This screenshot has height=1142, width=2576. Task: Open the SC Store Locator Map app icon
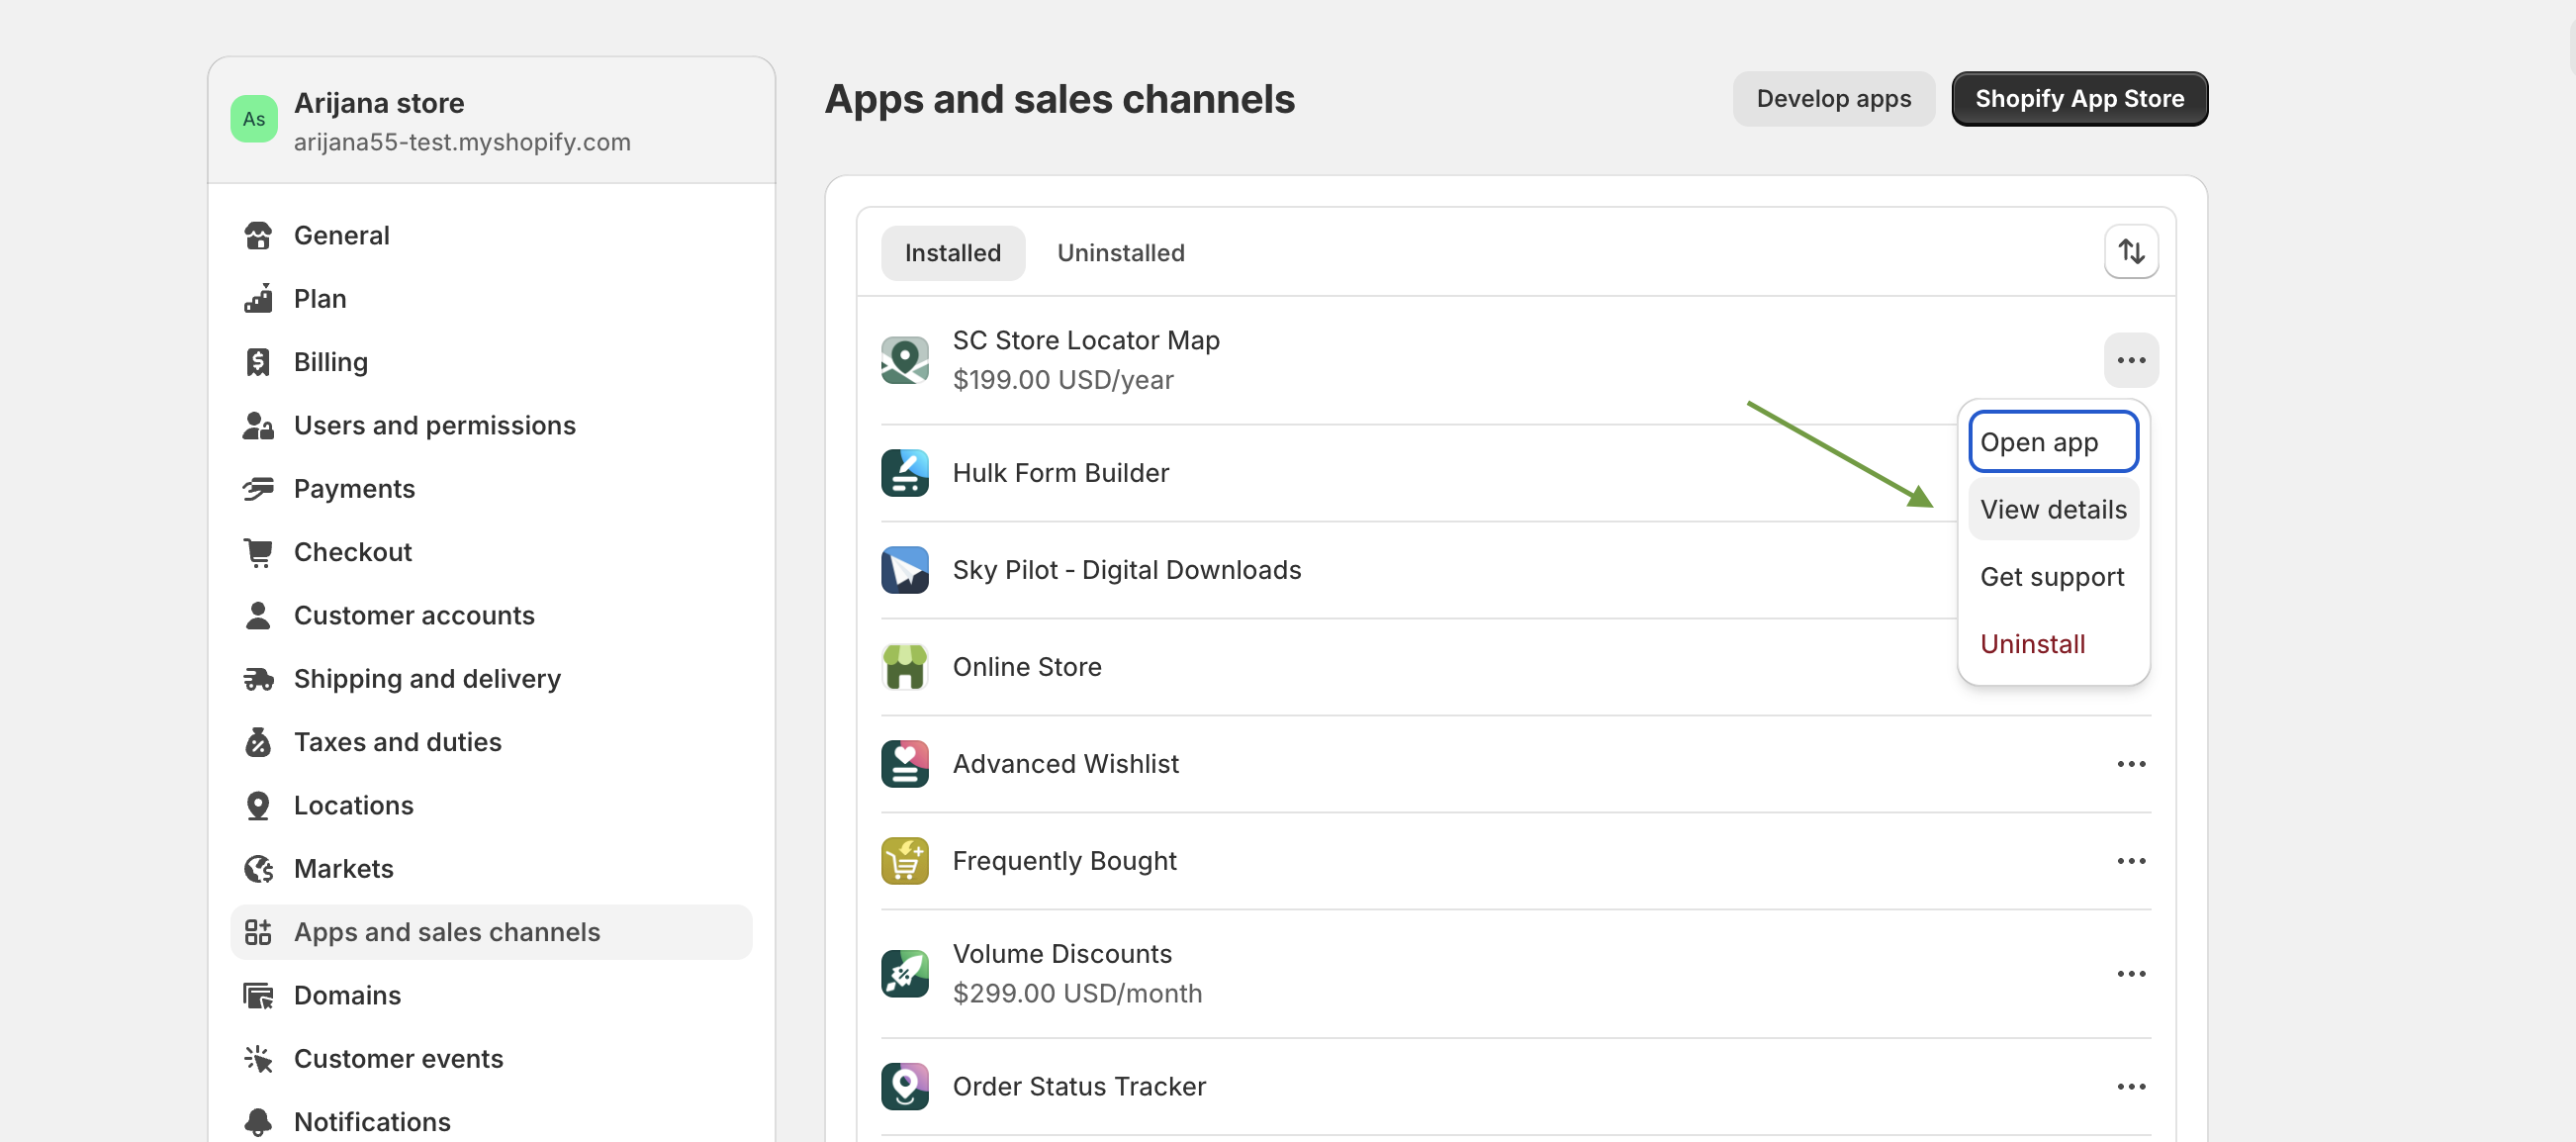point(904,360)
